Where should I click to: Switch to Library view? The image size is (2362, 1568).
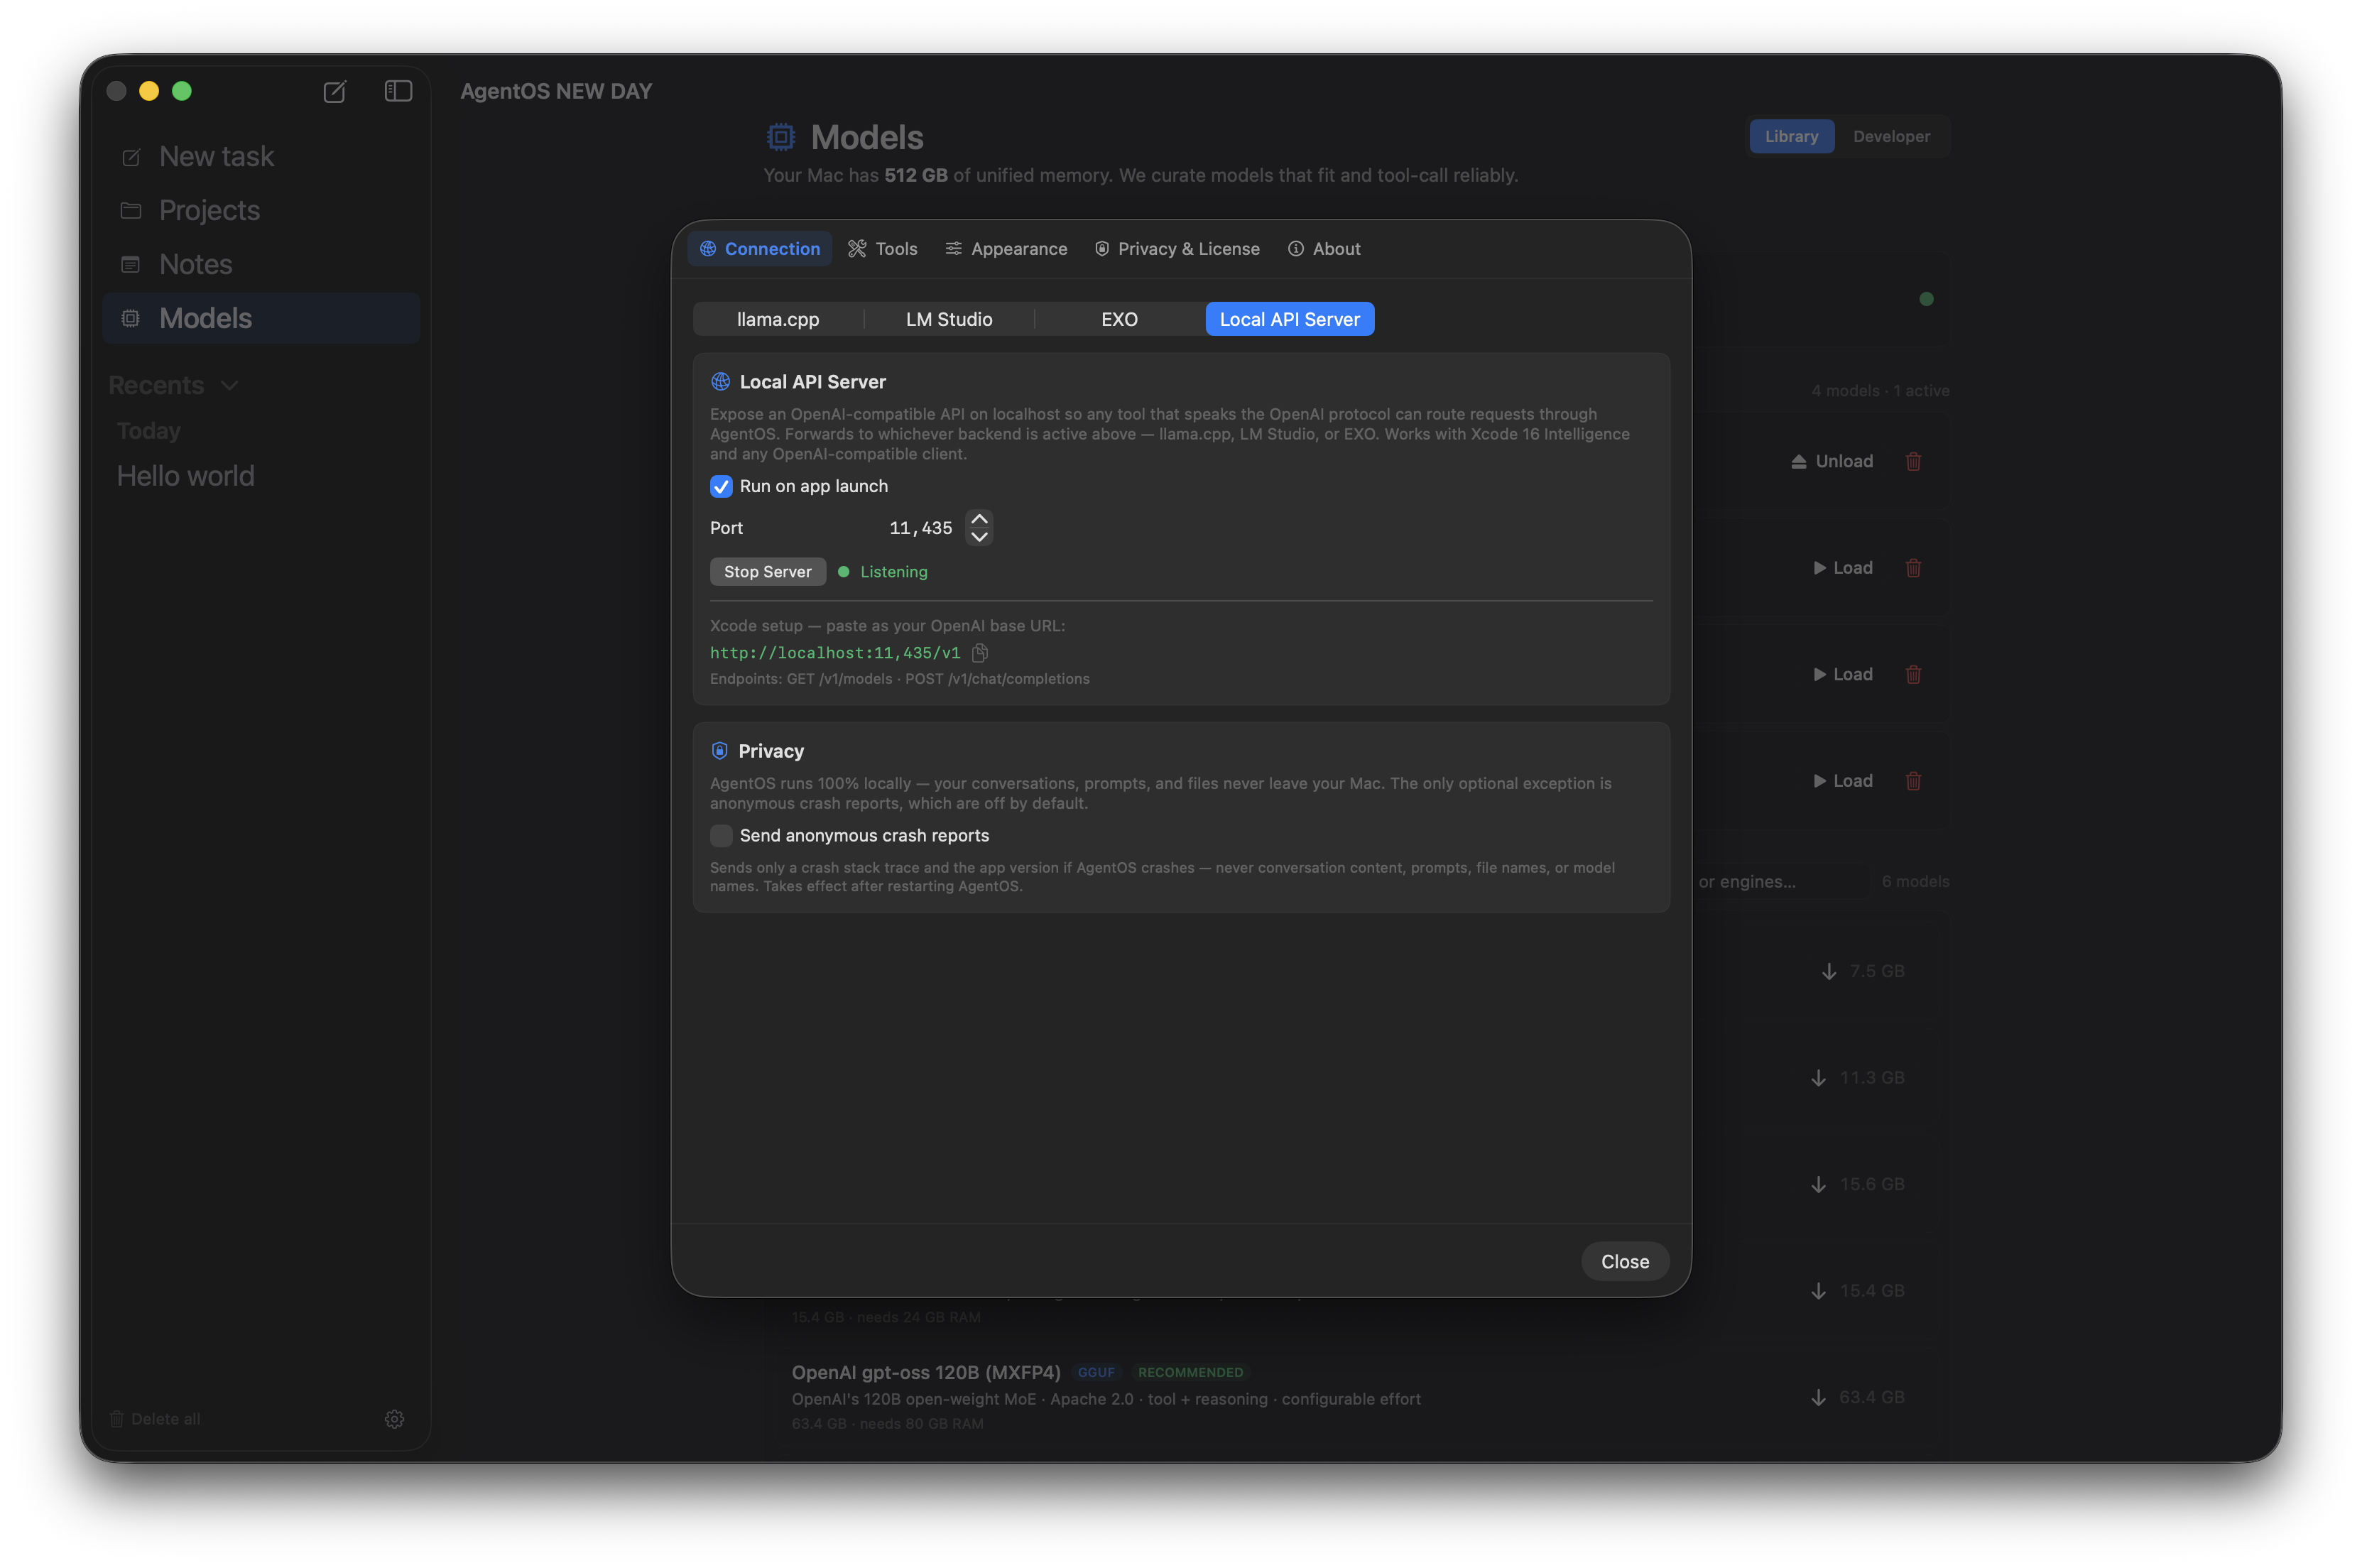(1791, 137)
